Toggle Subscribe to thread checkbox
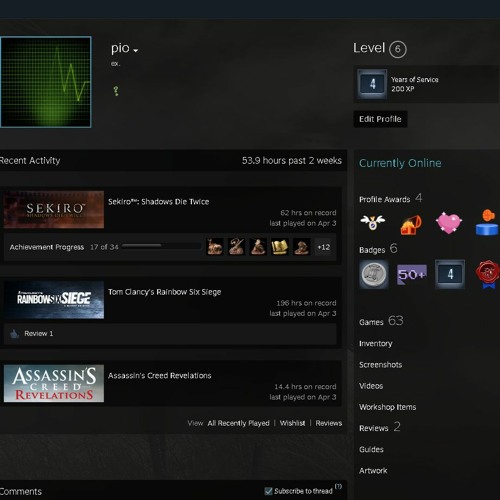Image resolution: width=500 pixels, height=500 pixels. [x=268, y=491]
